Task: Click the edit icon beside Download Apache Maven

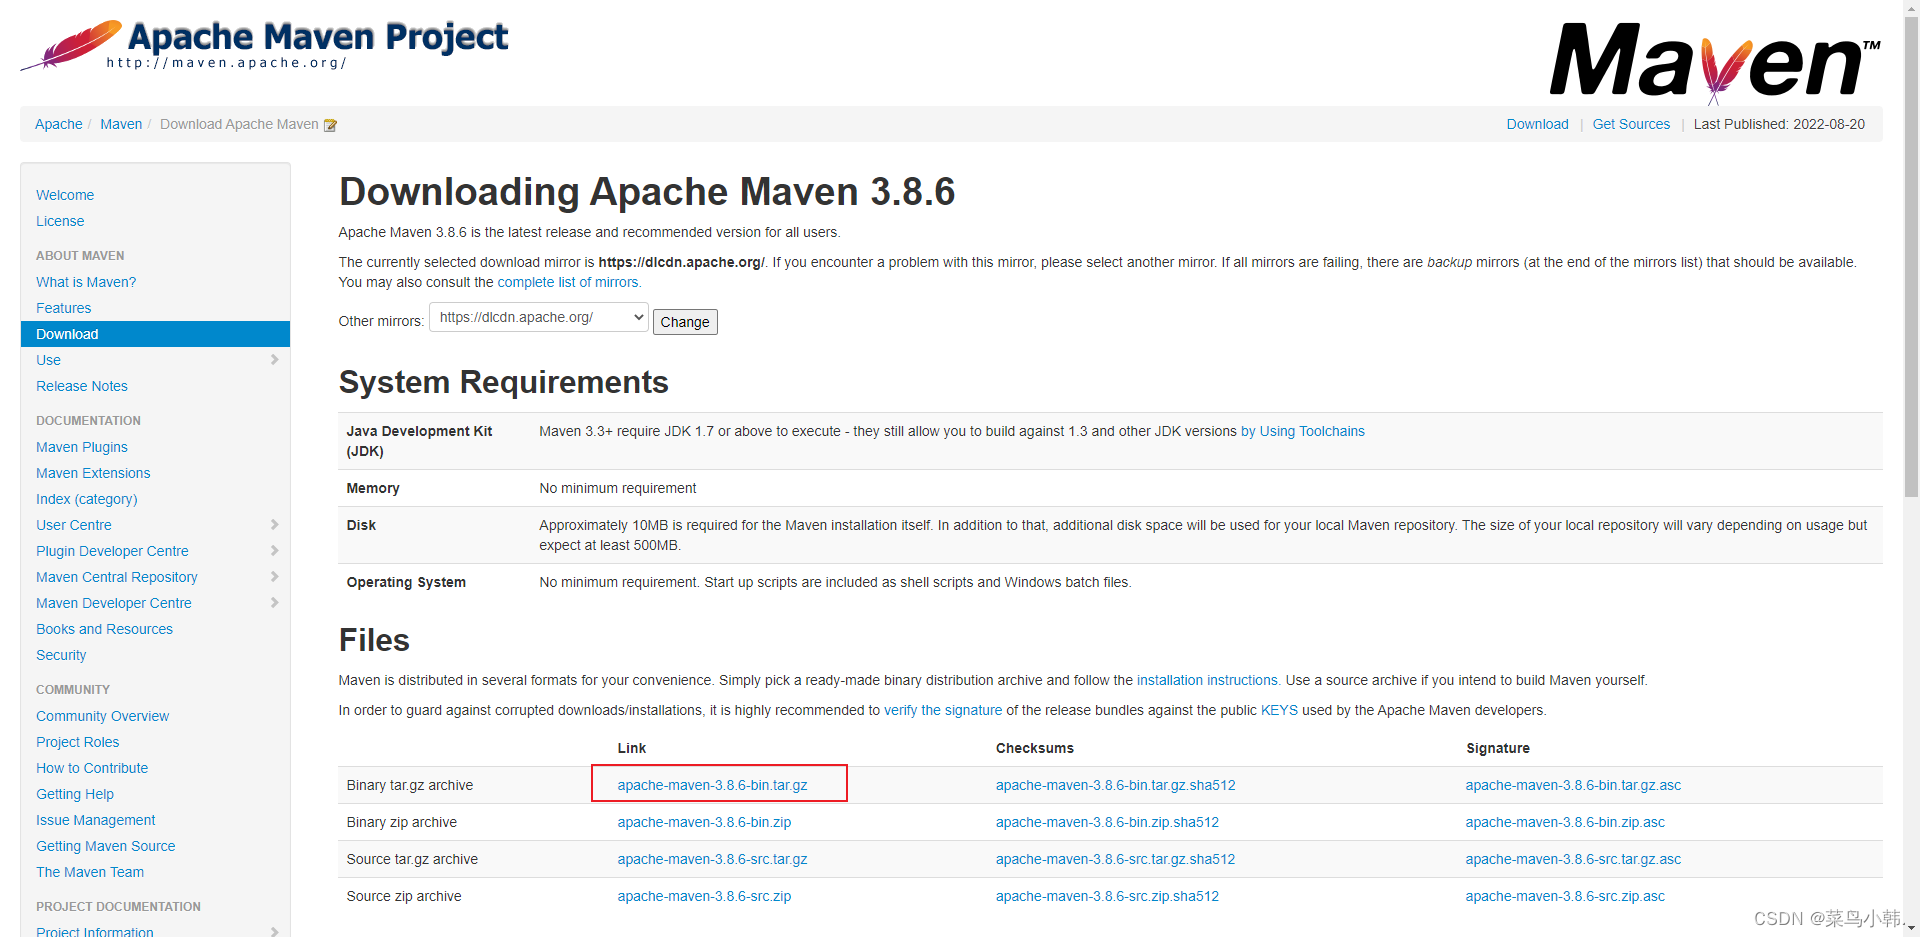Action: click(330, 125)
